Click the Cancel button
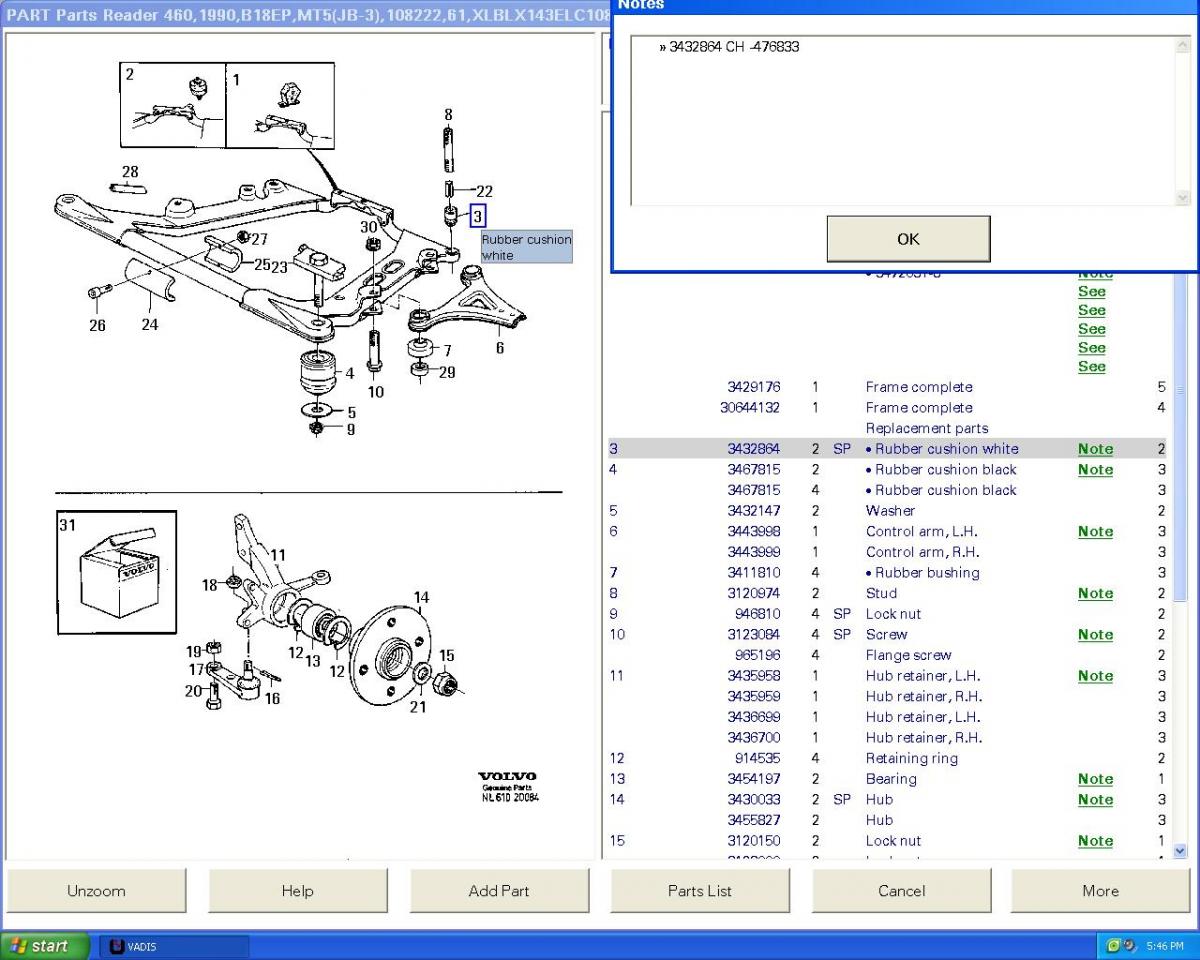The image size is (1200, 960). (901, 891)
